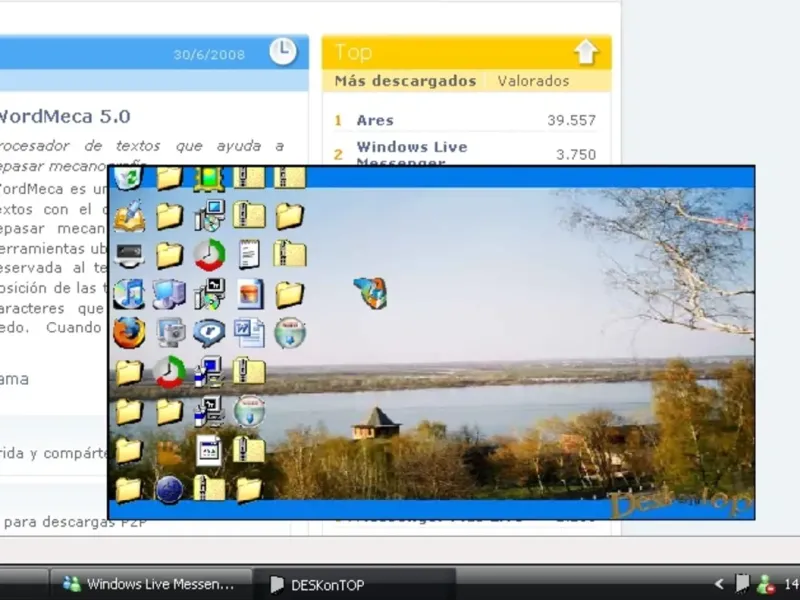Open clock icon beside the notepad document
This screenshot has height=600, width=800.
[x=209, y=255]
